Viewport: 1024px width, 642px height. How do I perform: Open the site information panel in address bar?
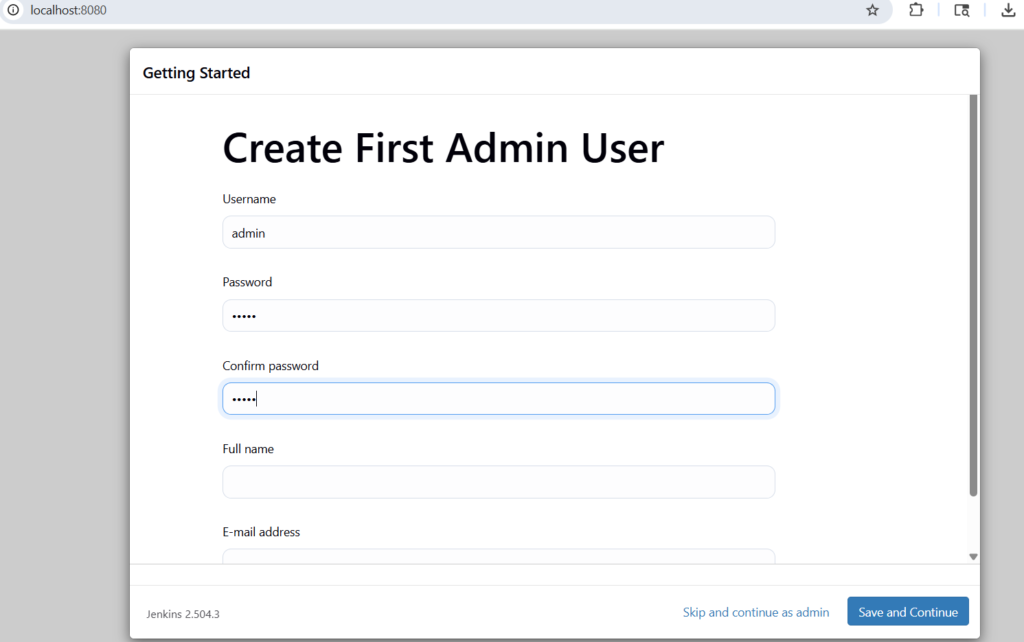tap(11, 11)
